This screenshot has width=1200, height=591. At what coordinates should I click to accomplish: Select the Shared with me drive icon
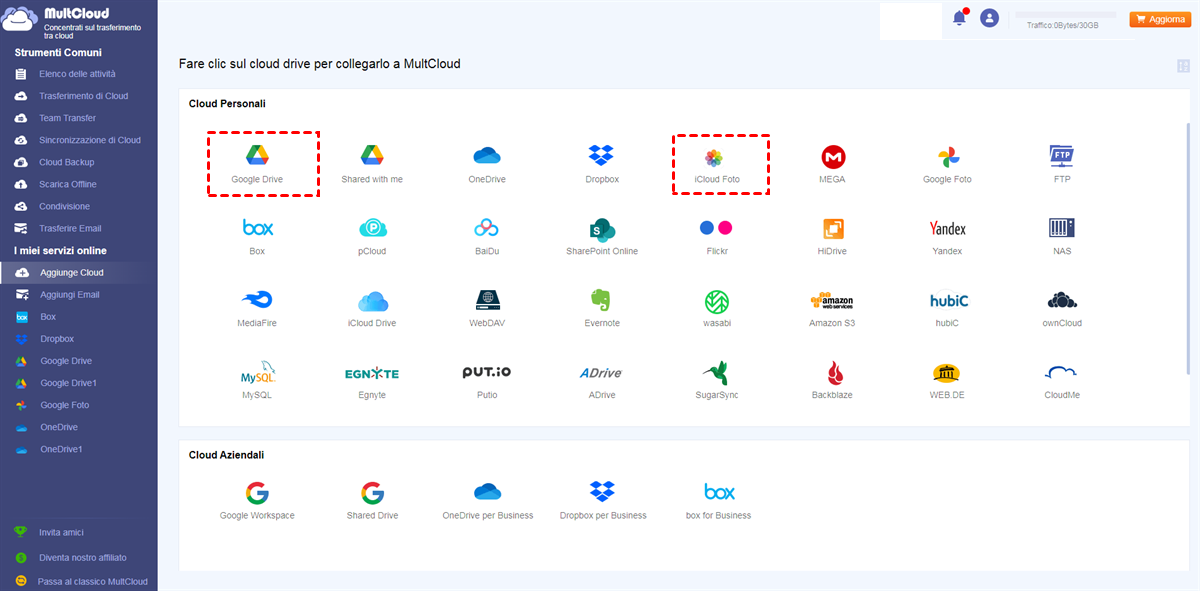[x=372, y=165]
